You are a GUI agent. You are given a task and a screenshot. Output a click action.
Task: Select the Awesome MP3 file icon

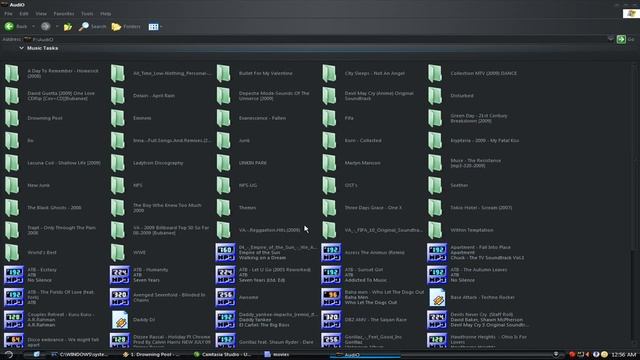click(x=225, y=298)
